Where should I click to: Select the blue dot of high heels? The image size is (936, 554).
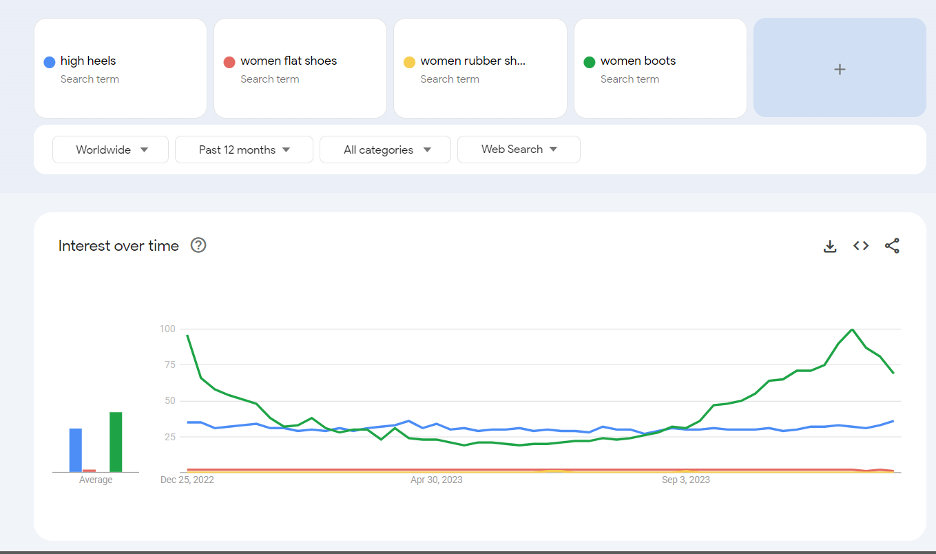[50, 61]
